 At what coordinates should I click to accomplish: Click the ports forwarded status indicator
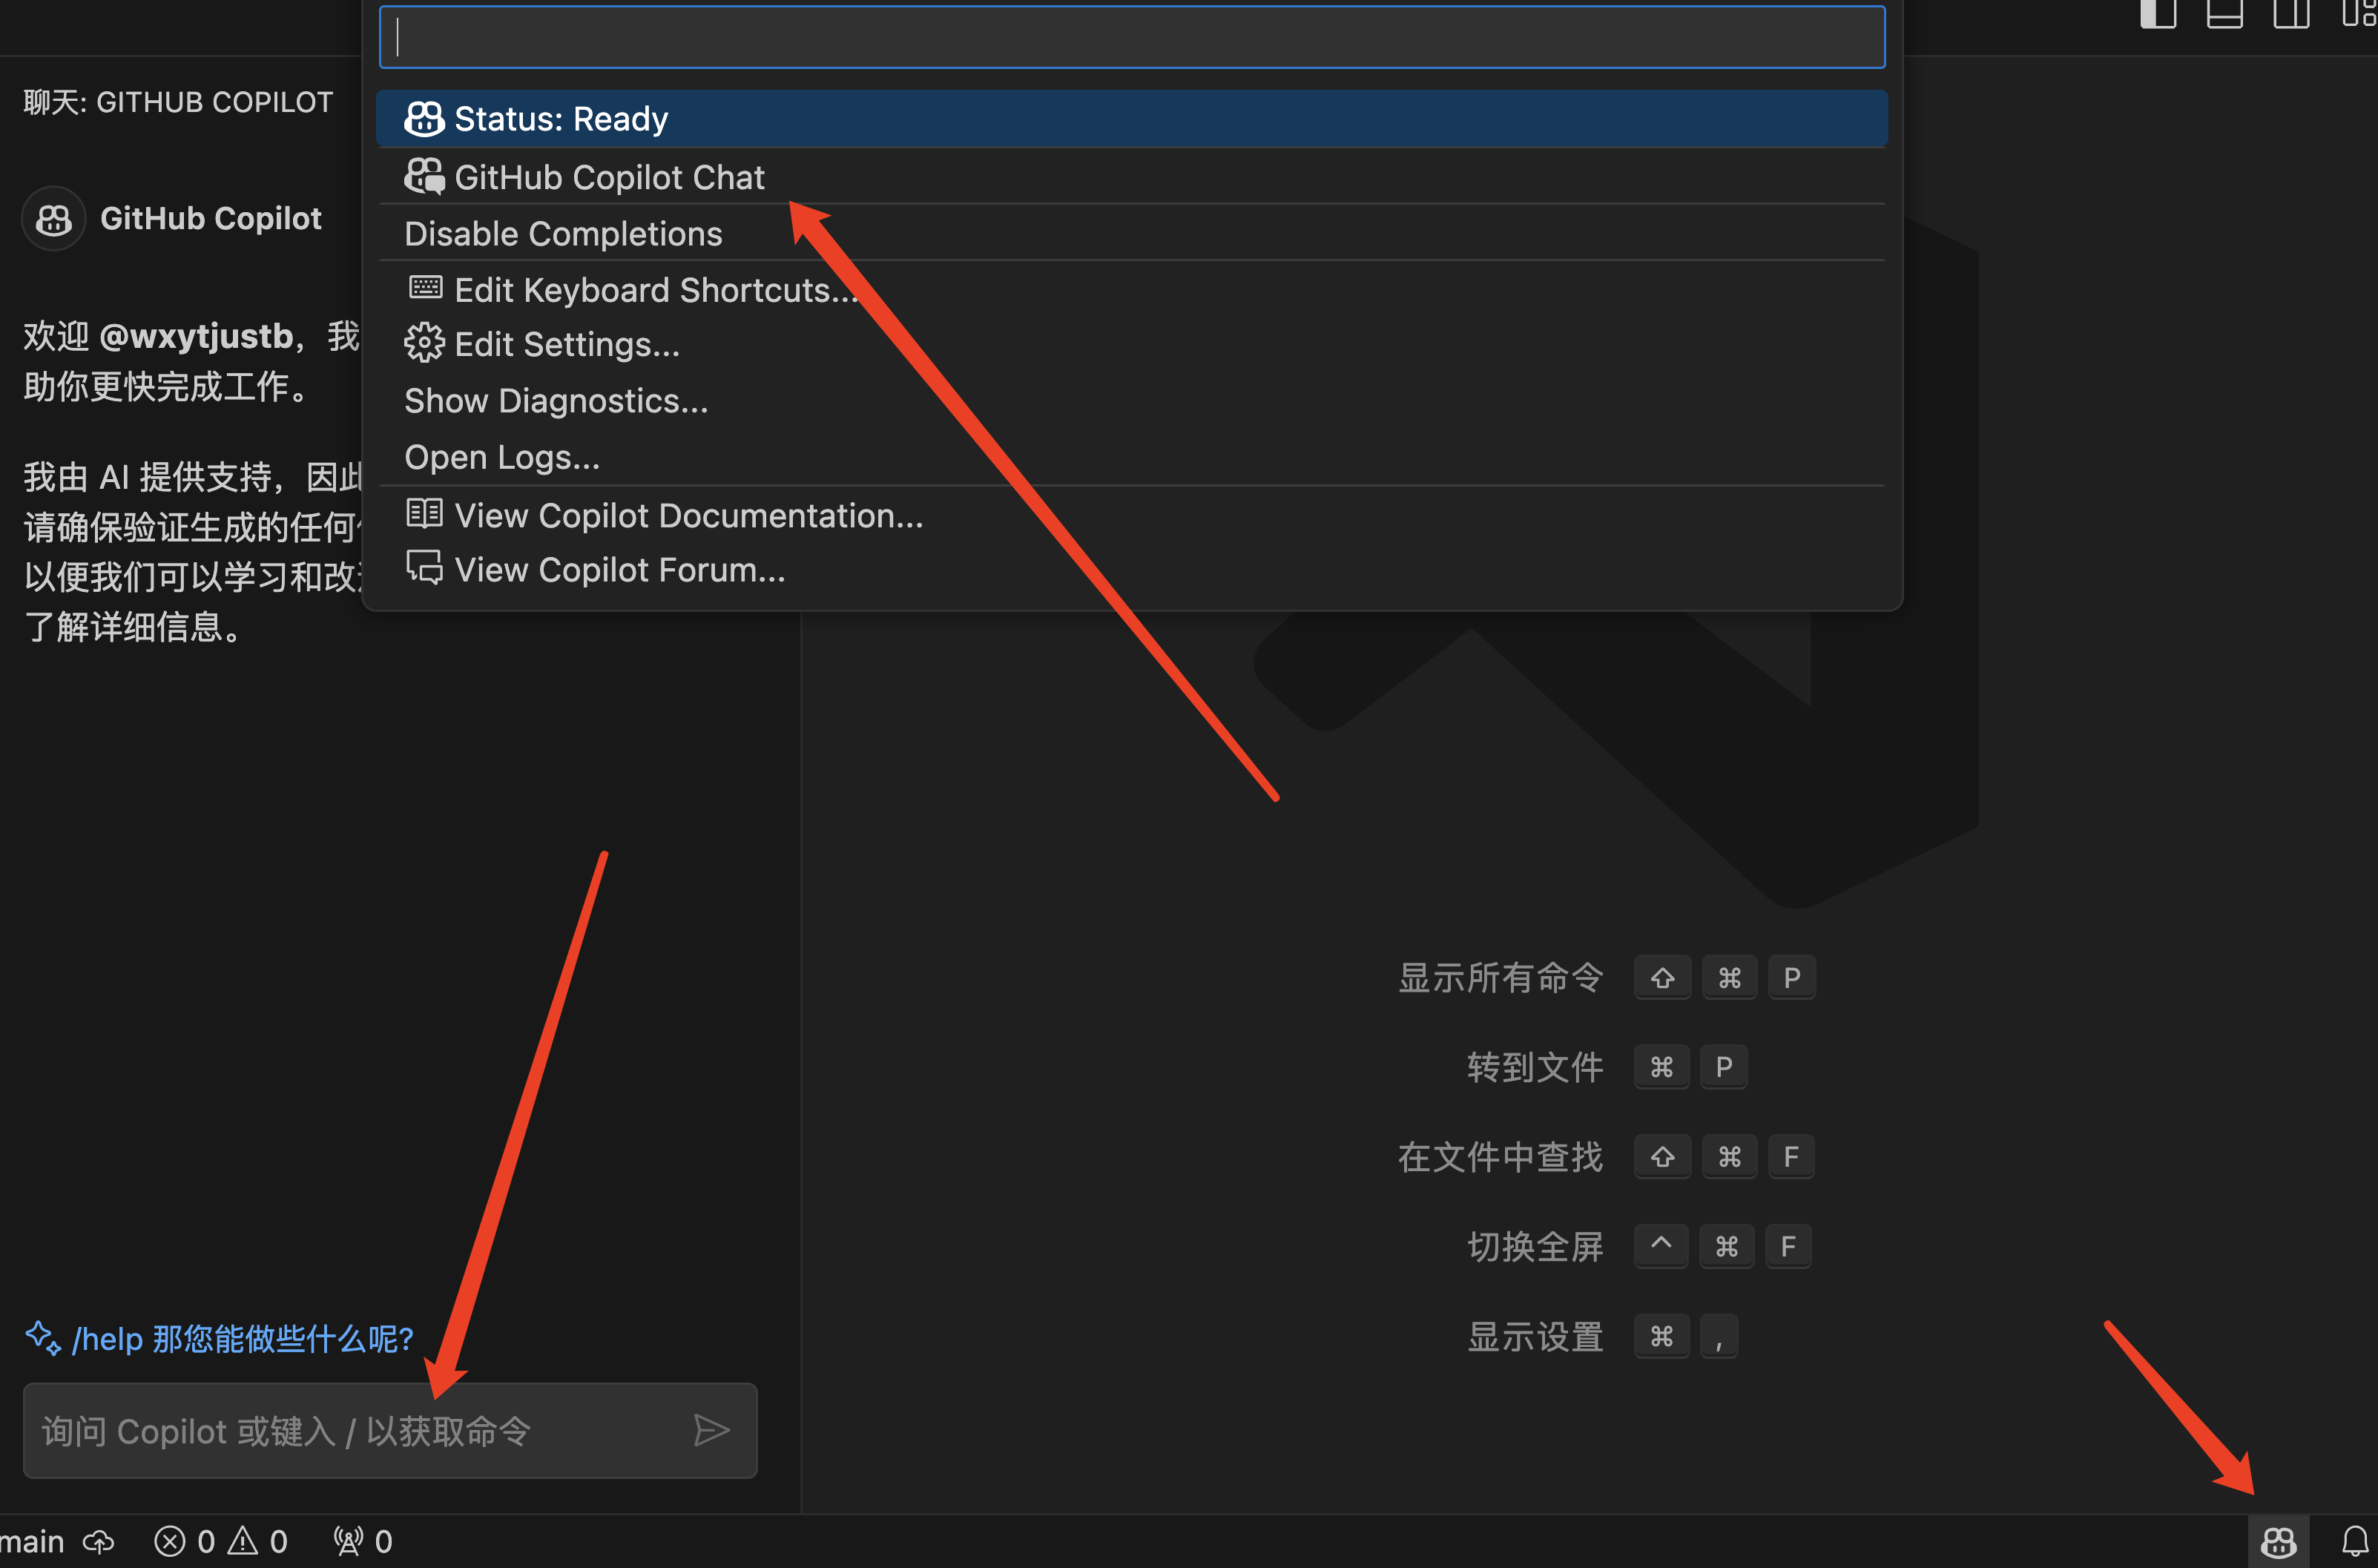click(363, 1542)
